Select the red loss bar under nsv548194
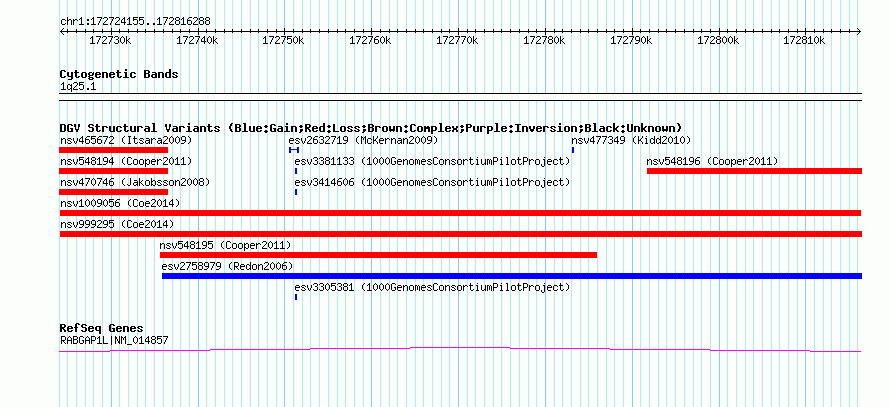This screenshot has width=890, height=407. click(114, 171)
